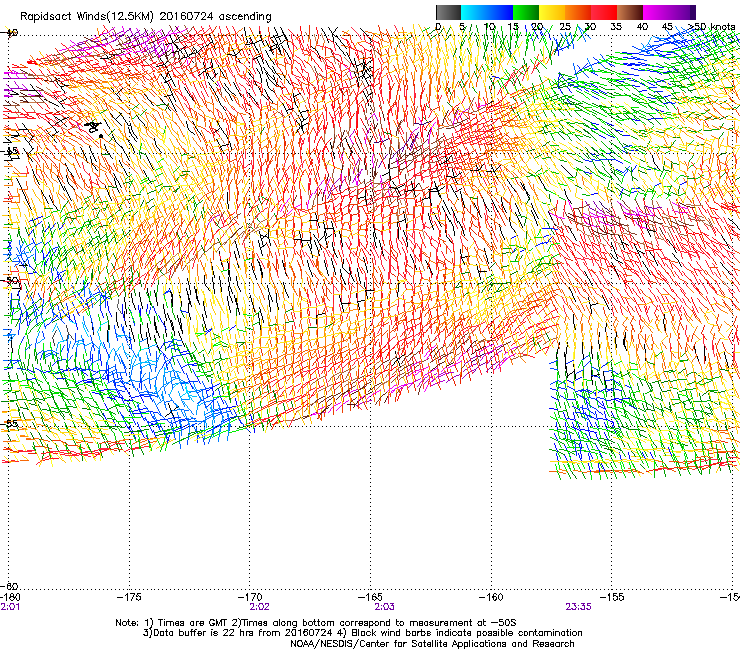Click the '-170' longitude axis label
This screenshot has width=740, height=650.
[x=250, y=597]
